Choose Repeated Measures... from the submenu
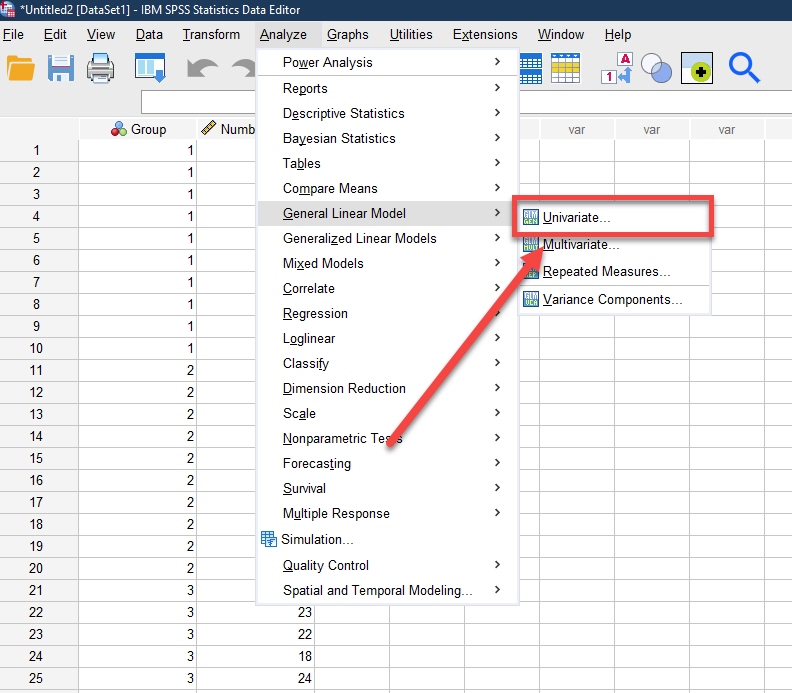This screenshot has height=693, width=792. [x=614, y=271]
